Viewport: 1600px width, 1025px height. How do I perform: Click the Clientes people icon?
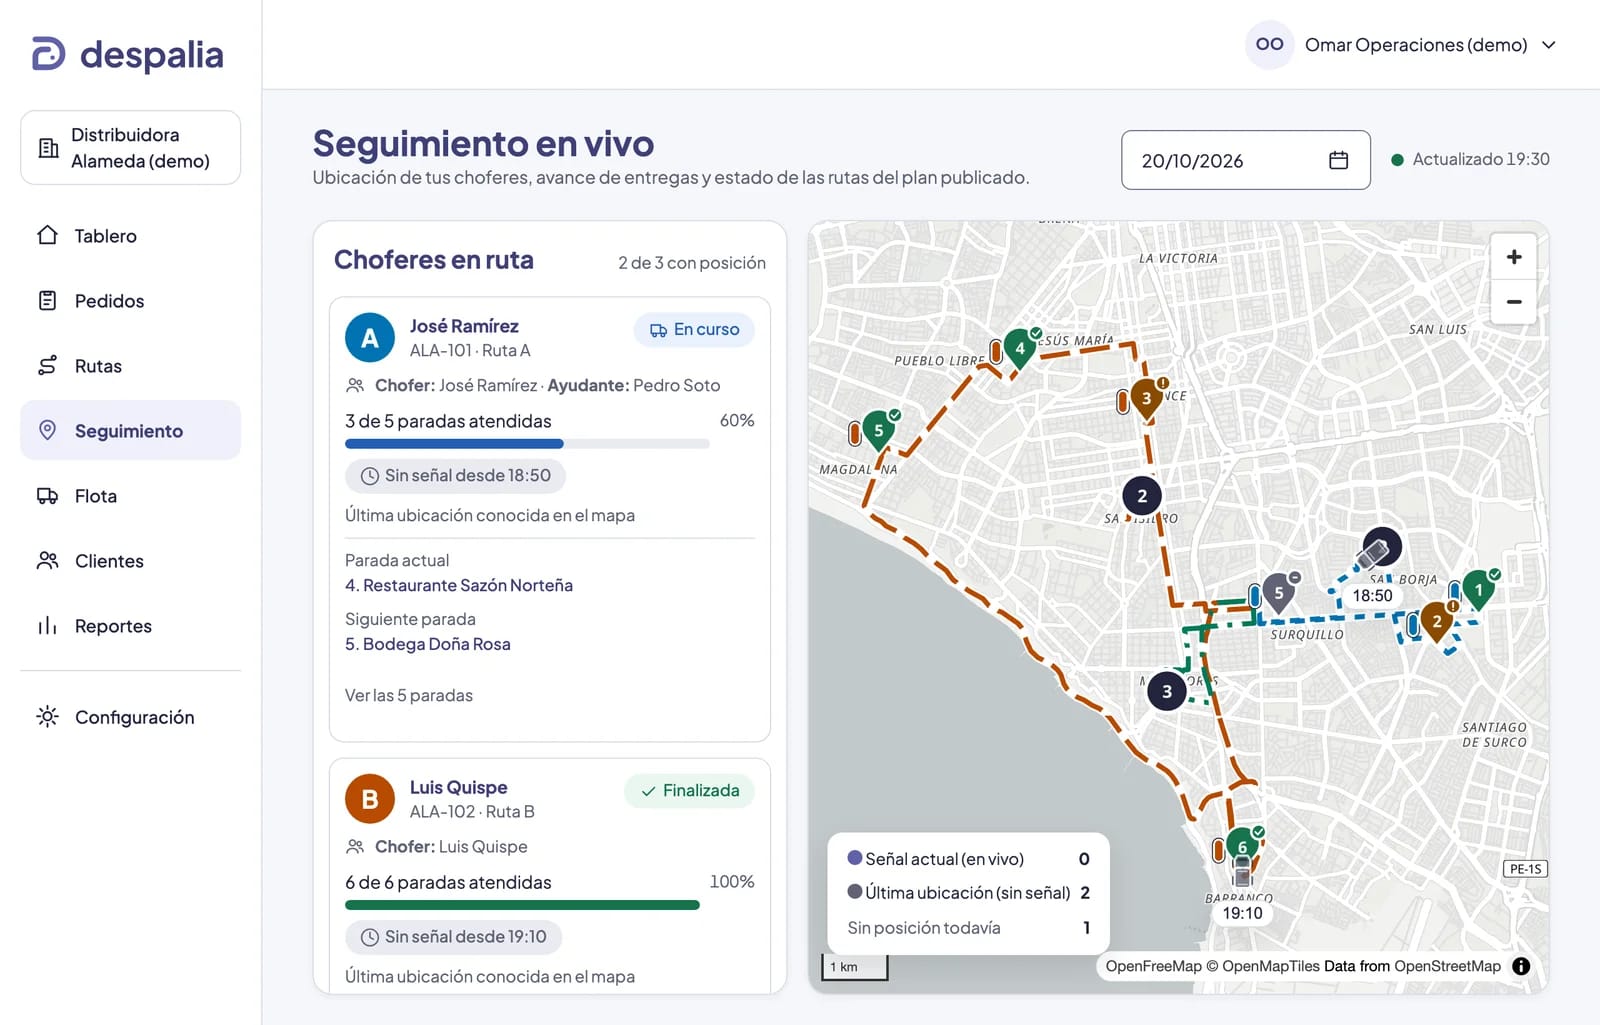click(47, 561)
